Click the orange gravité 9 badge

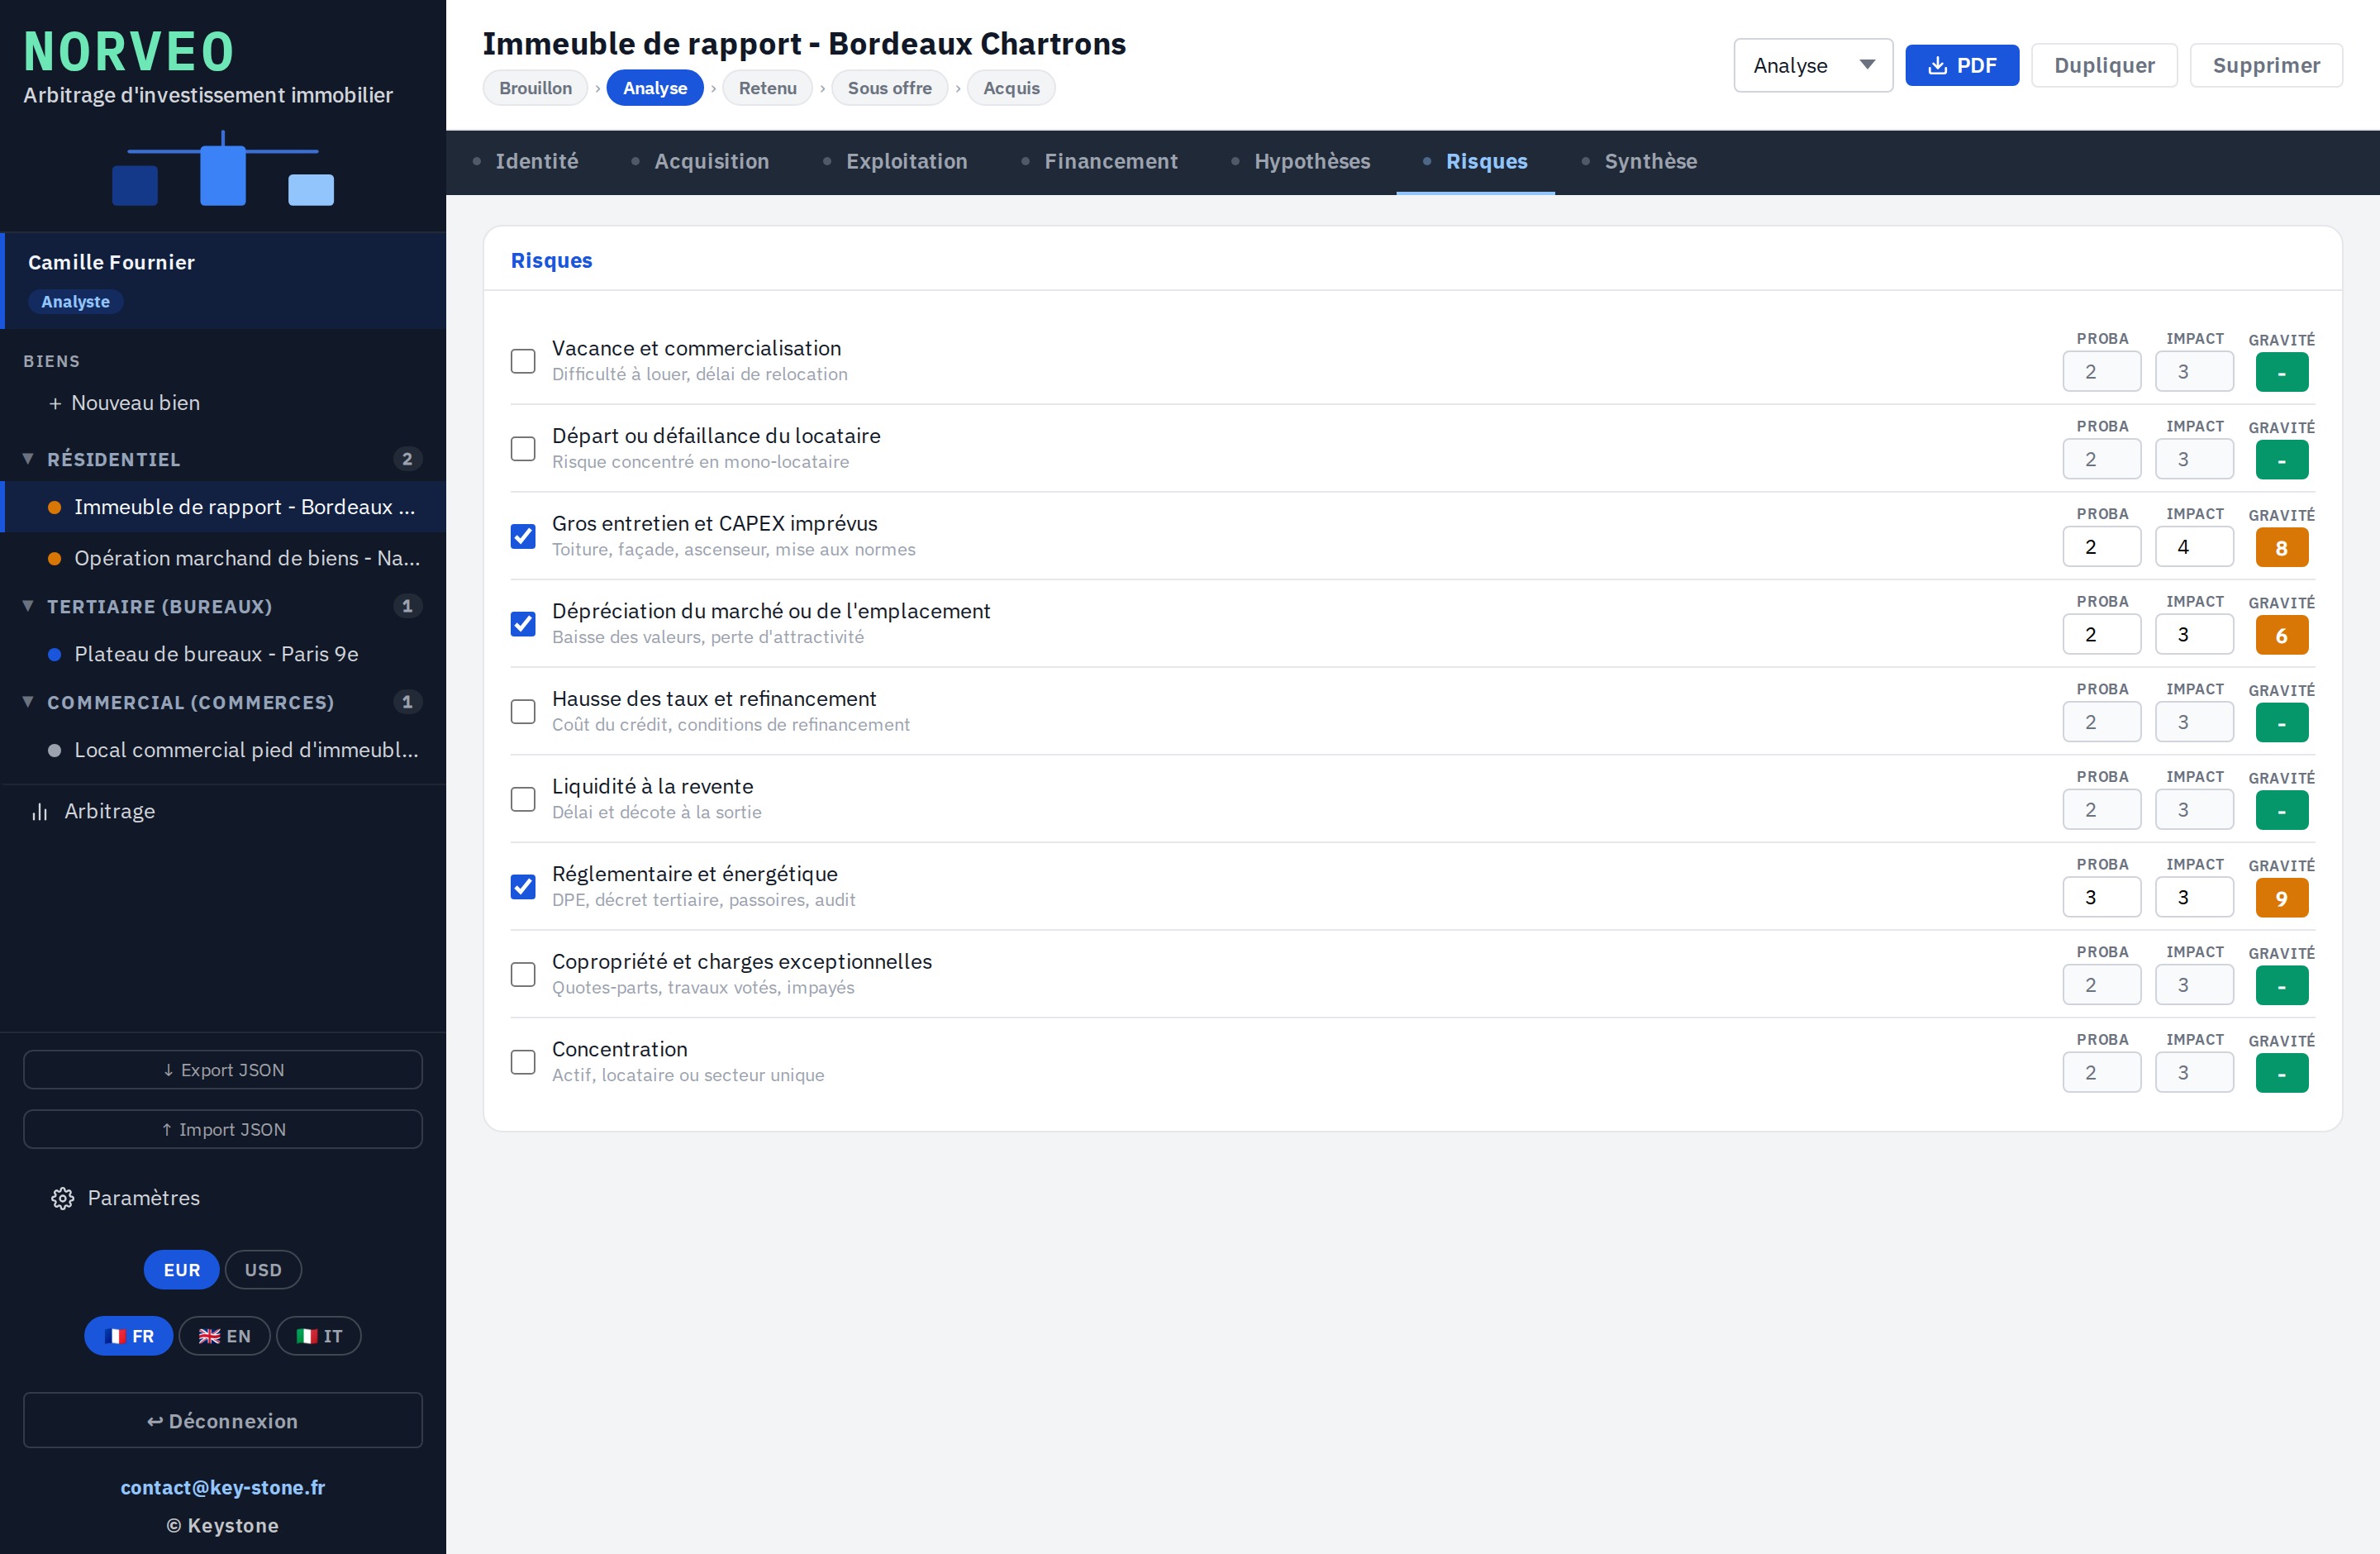[x=2282, y=898]
